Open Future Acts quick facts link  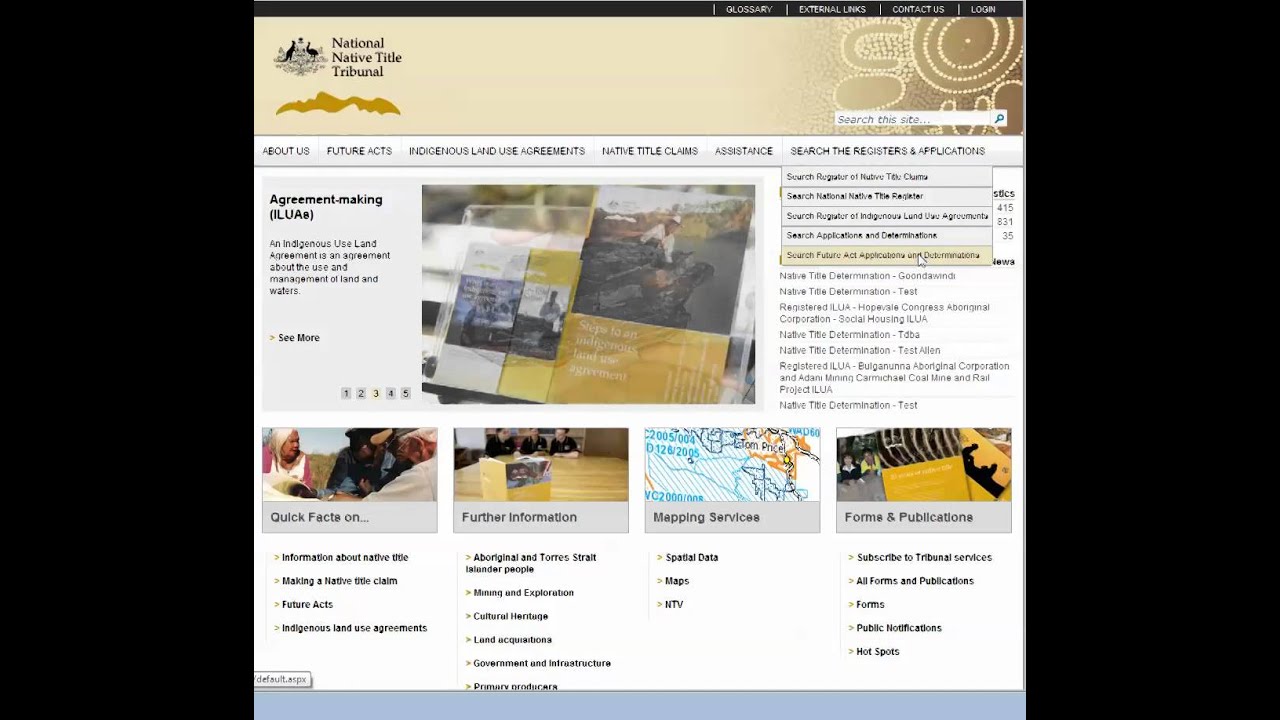click(307, 605)
